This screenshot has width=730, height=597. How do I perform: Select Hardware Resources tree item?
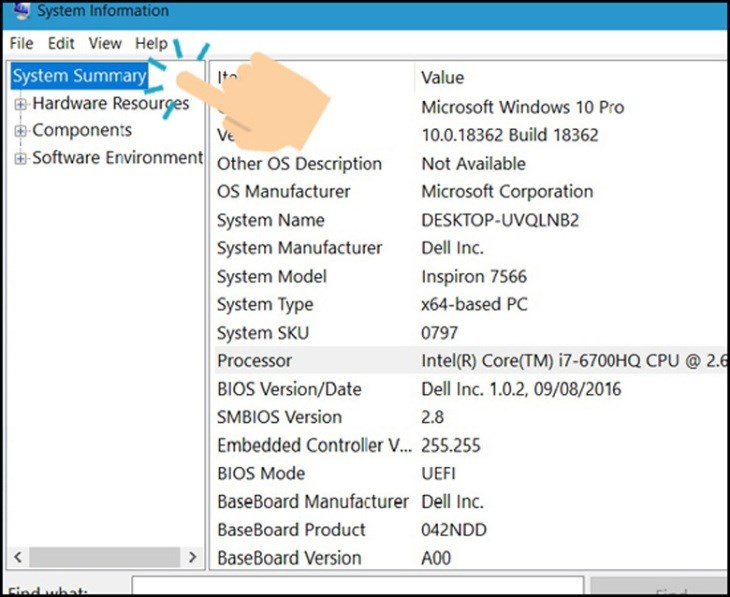tap(111, 103)
